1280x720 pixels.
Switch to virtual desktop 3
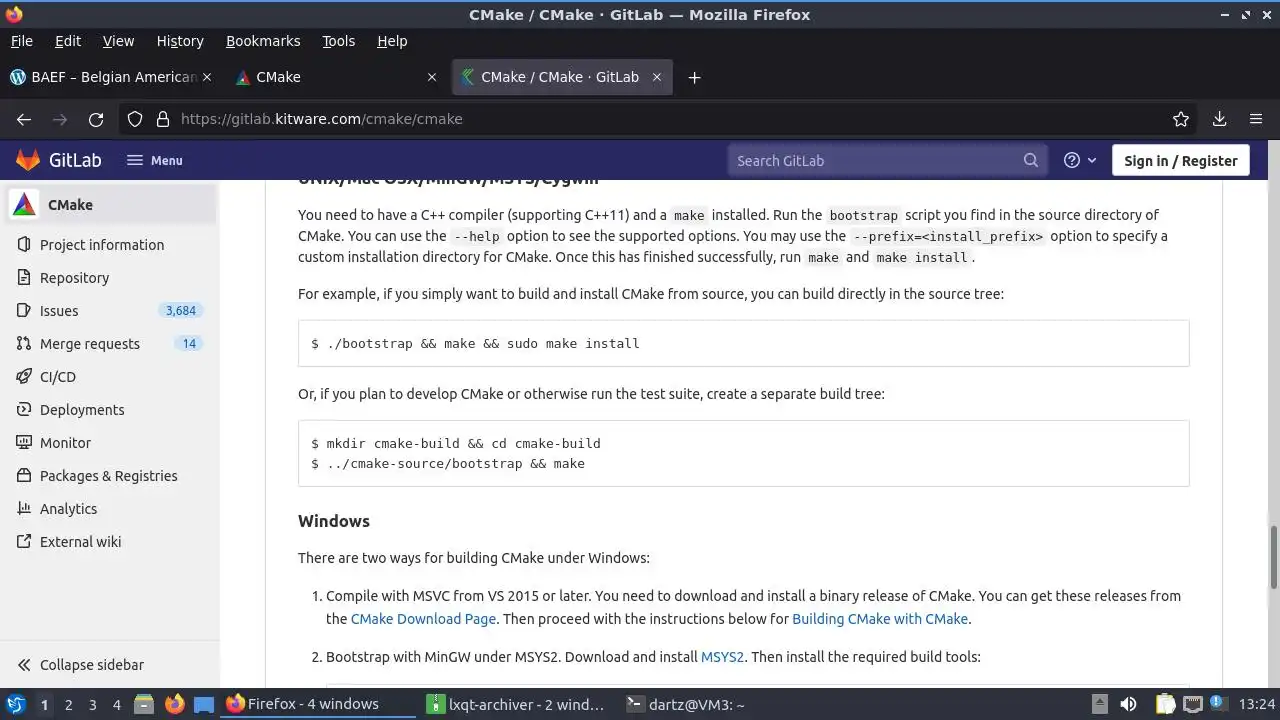tap(92, 705)
